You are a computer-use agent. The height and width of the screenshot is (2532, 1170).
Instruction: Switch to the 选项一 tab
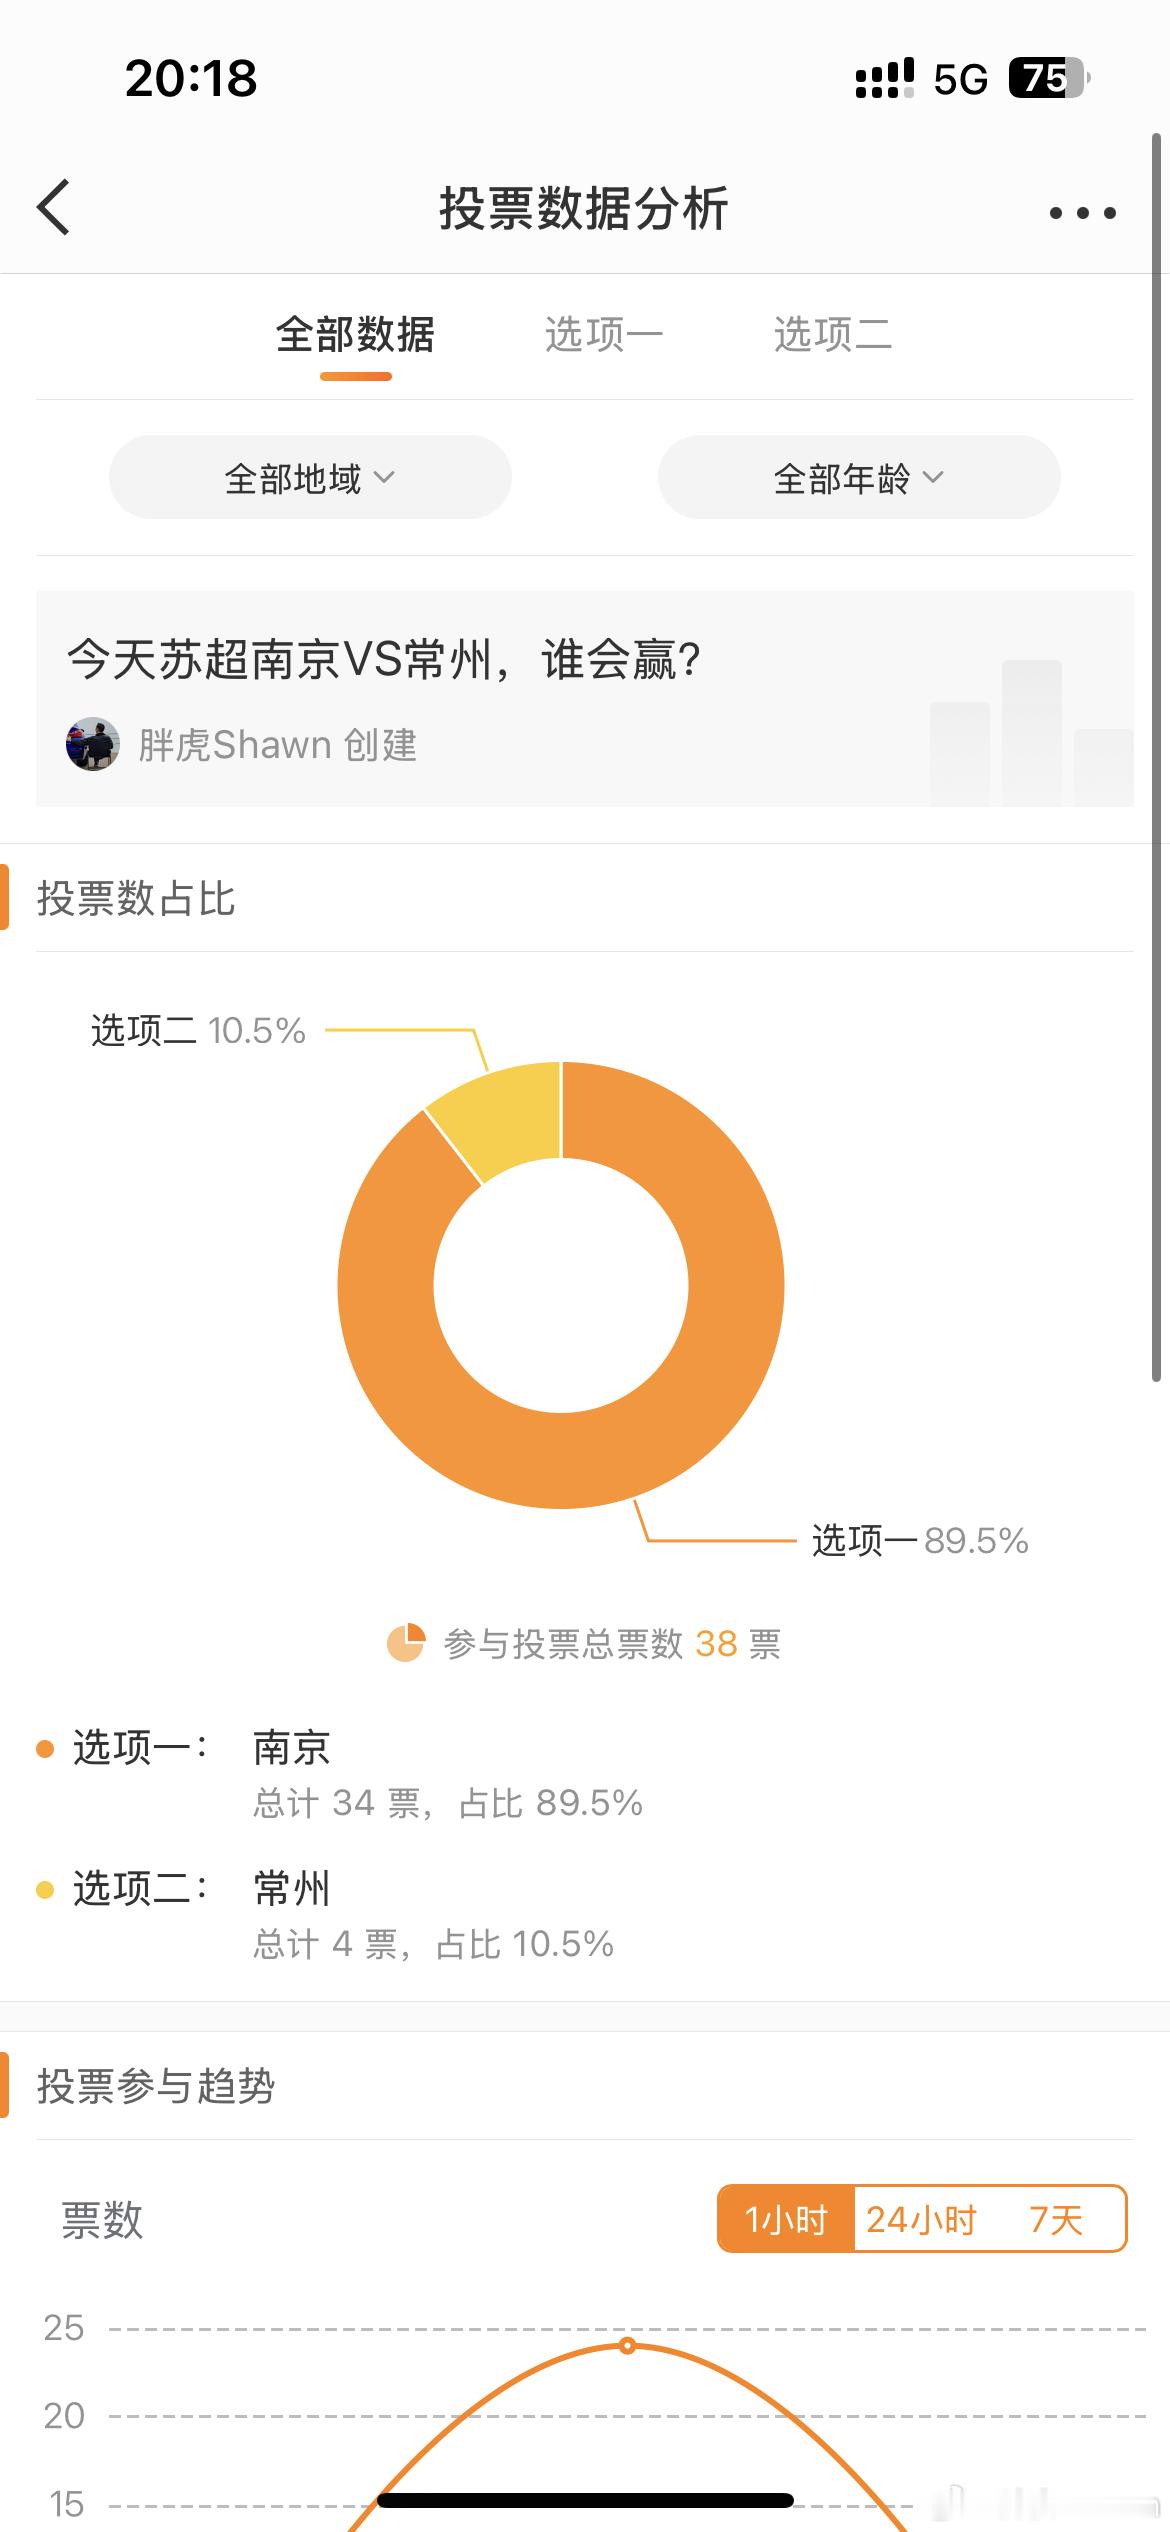[x=603, y=334]
